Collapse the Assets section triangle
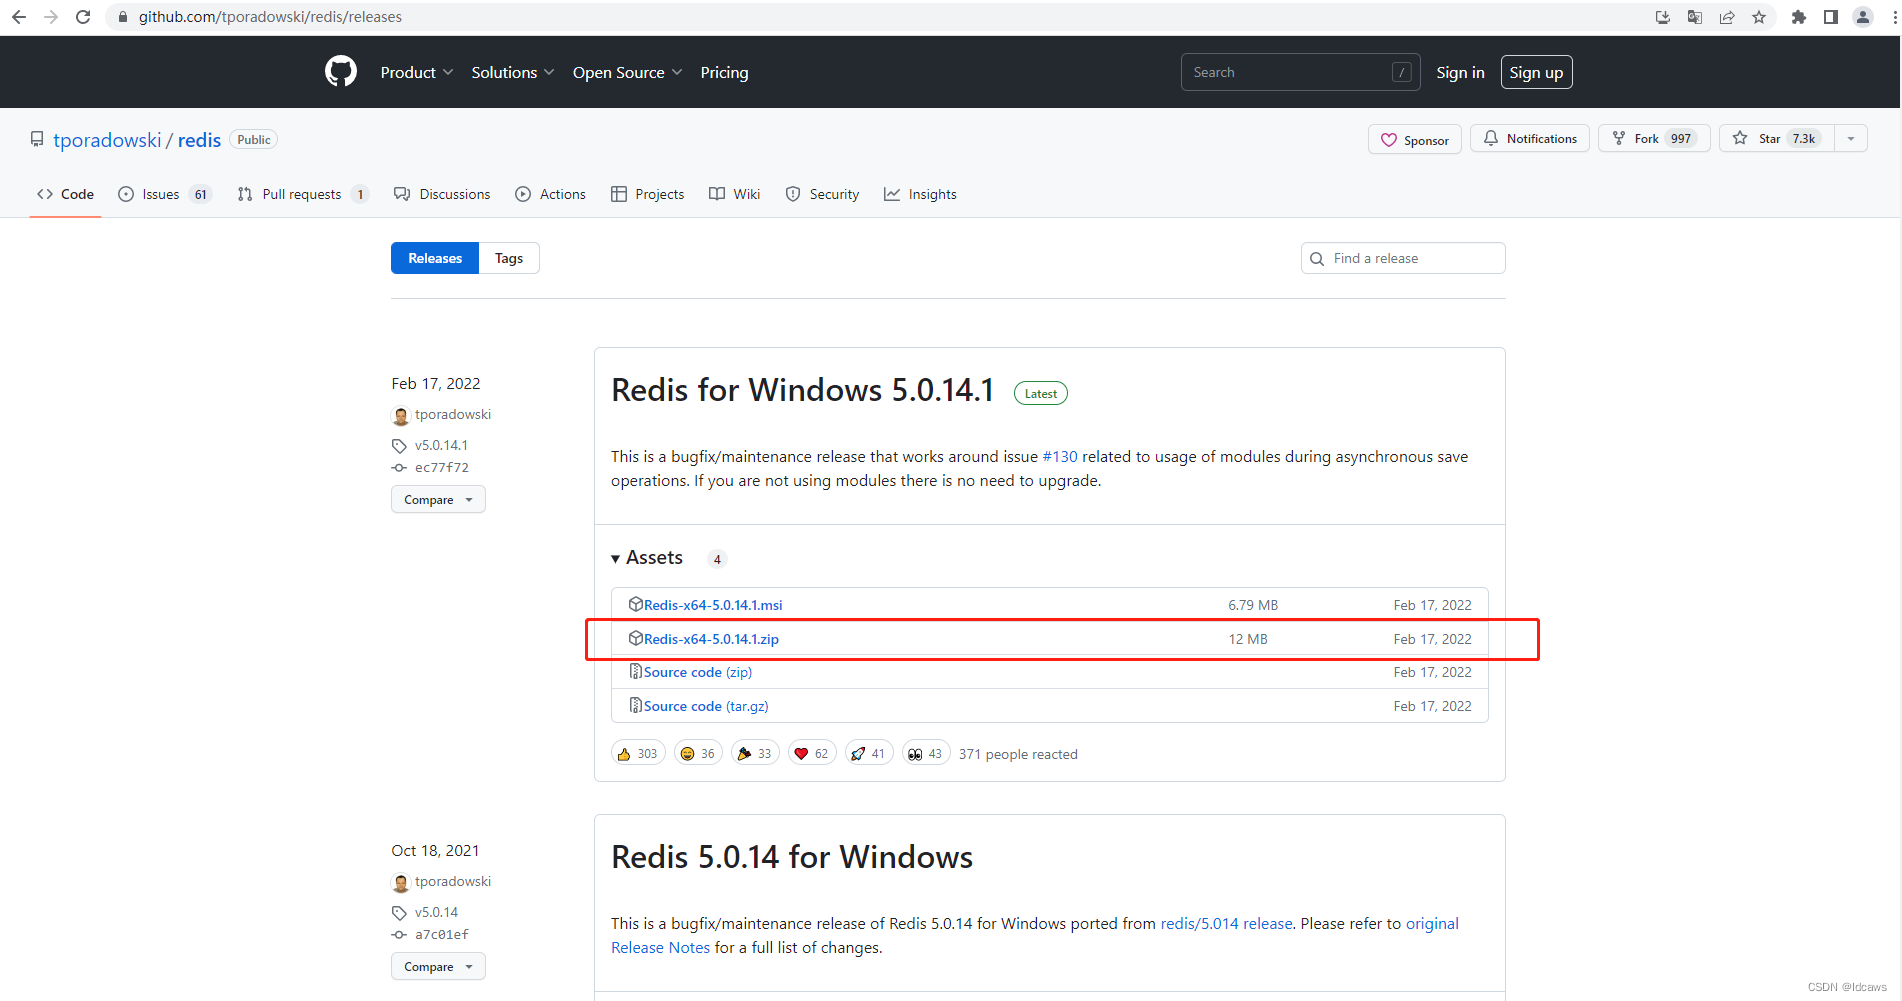The image size is (1902, 1001). point(615,558)
